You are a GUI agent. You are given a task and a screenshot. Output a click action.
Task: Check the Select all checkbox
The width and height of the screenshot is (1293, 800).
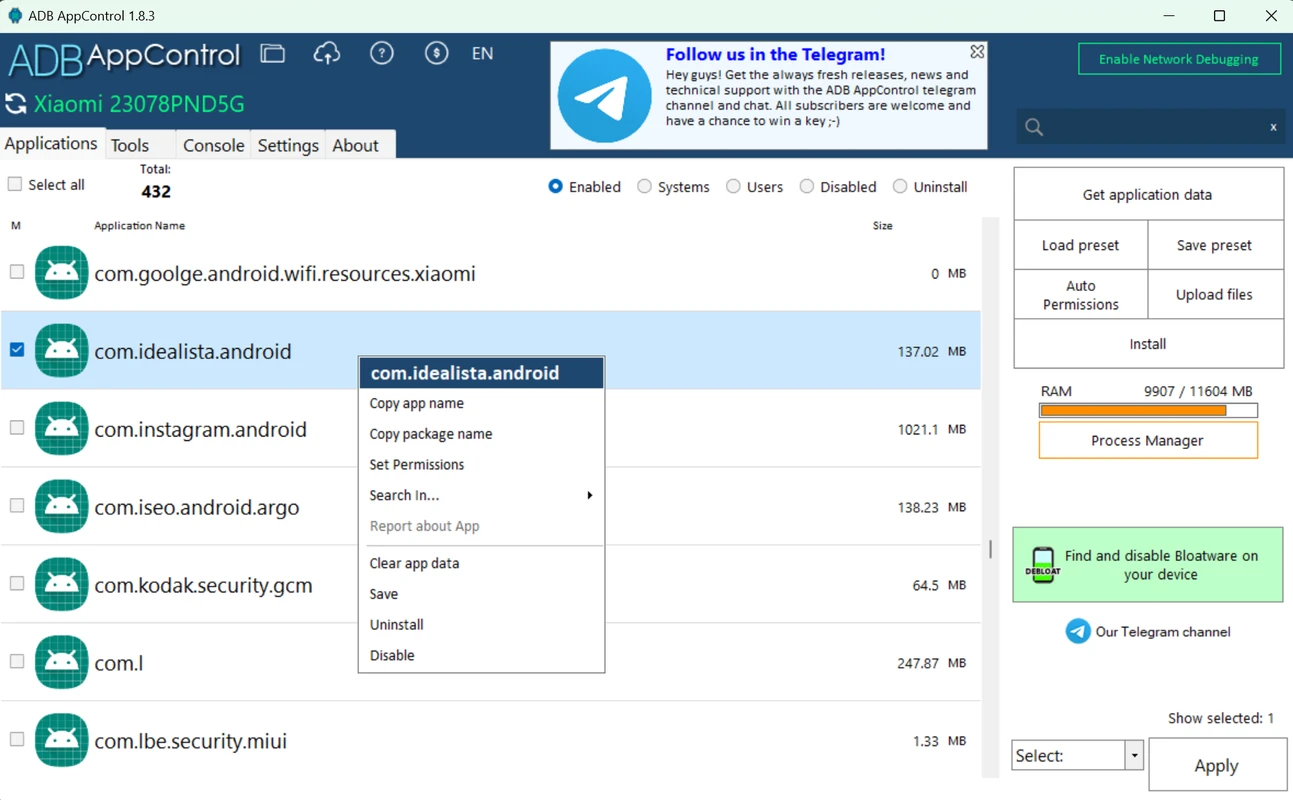tap(15, 184)
